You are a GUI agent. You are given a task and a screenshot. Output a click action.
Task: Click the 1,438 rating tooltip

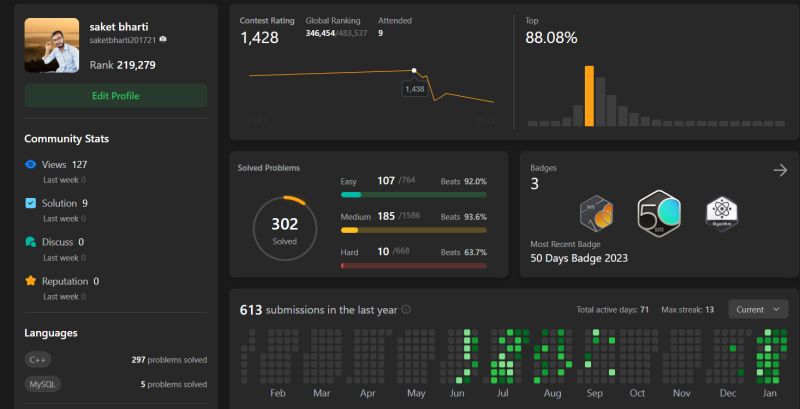point(414,89)
